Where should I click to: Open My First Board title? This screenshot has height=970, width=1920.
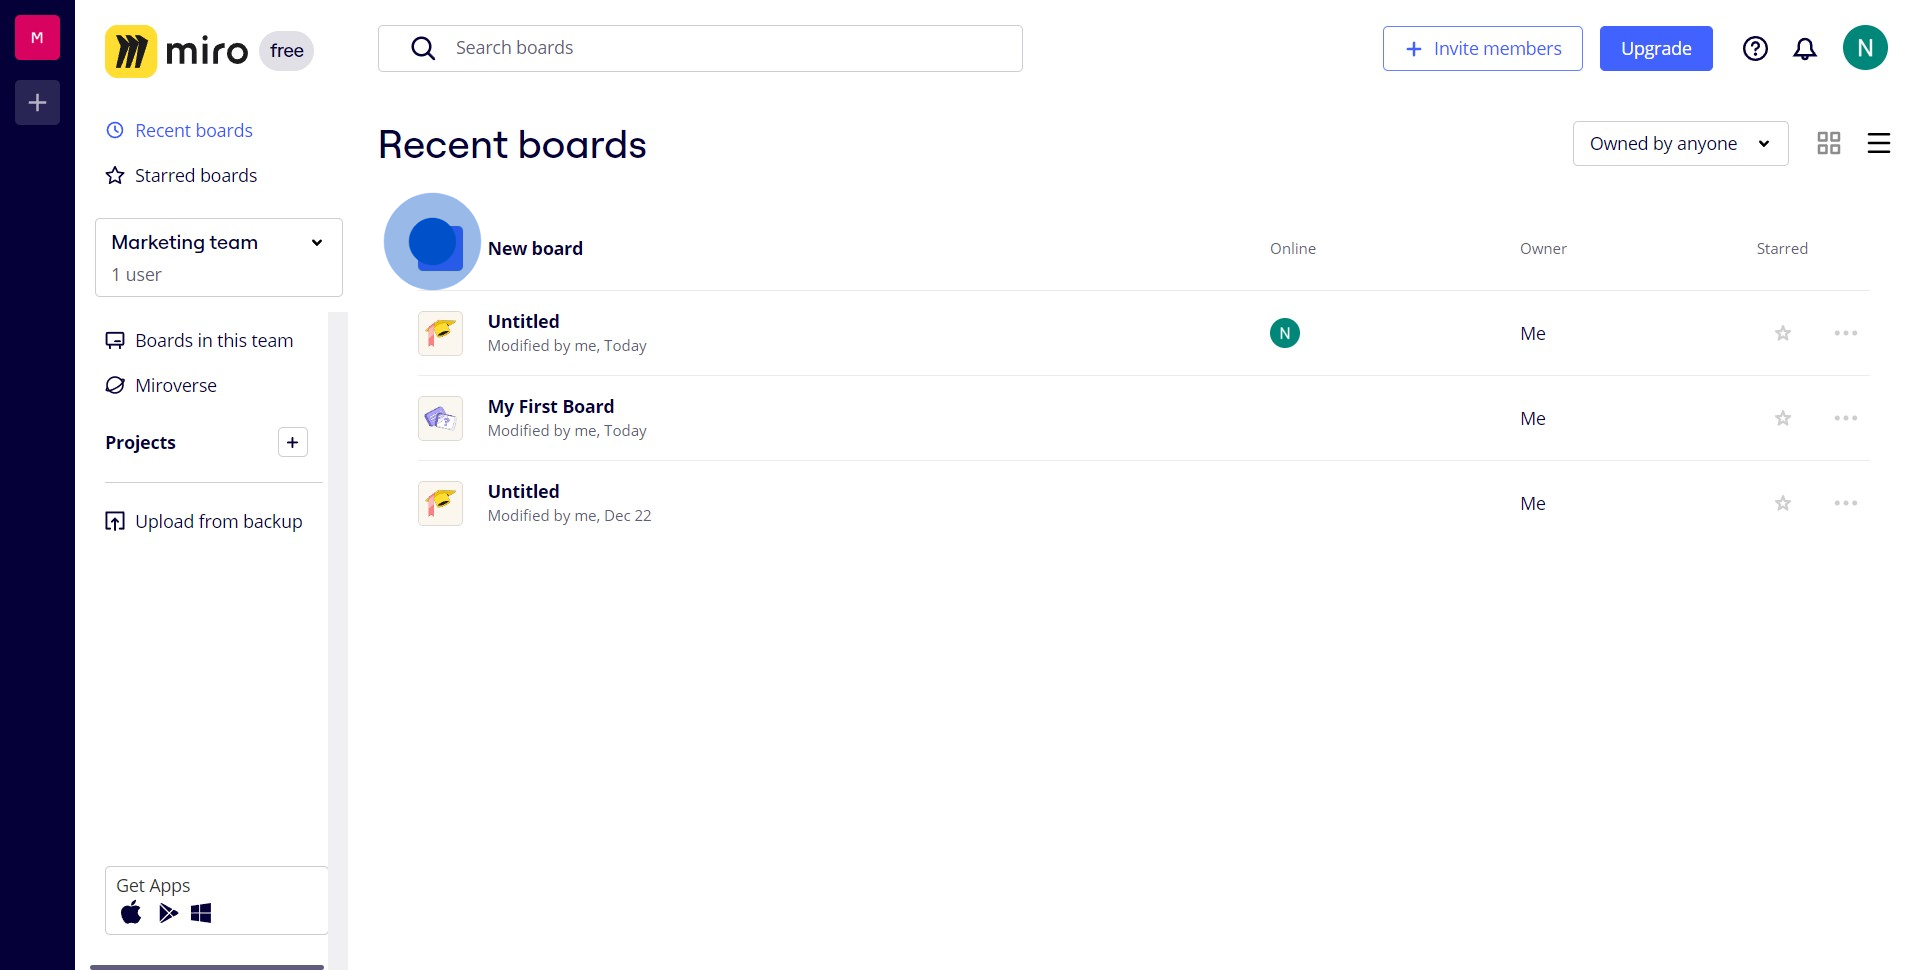pos(551,406)
